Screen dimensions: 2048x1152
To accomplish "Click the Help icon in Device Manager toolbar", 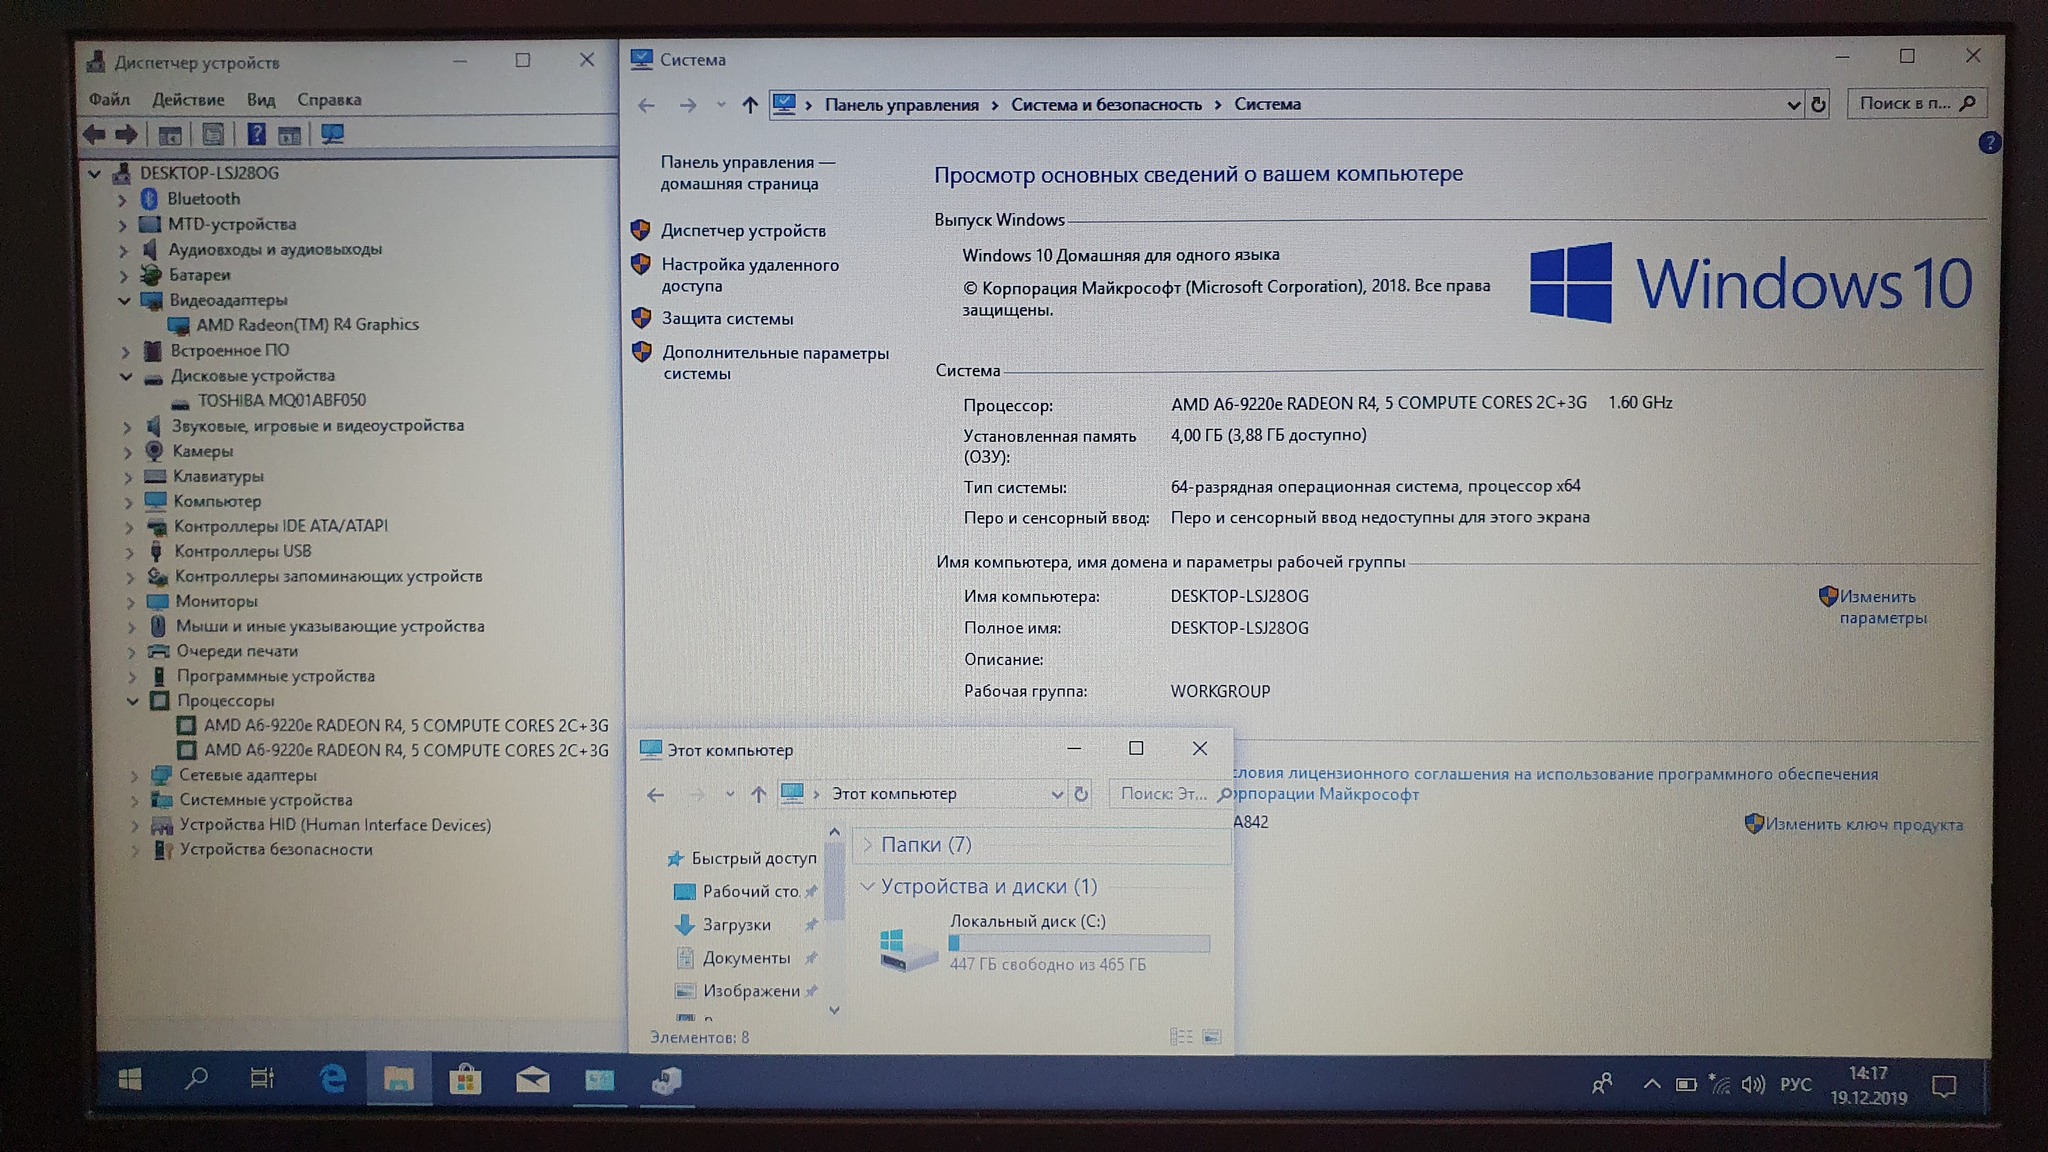I will coord(256,134).
